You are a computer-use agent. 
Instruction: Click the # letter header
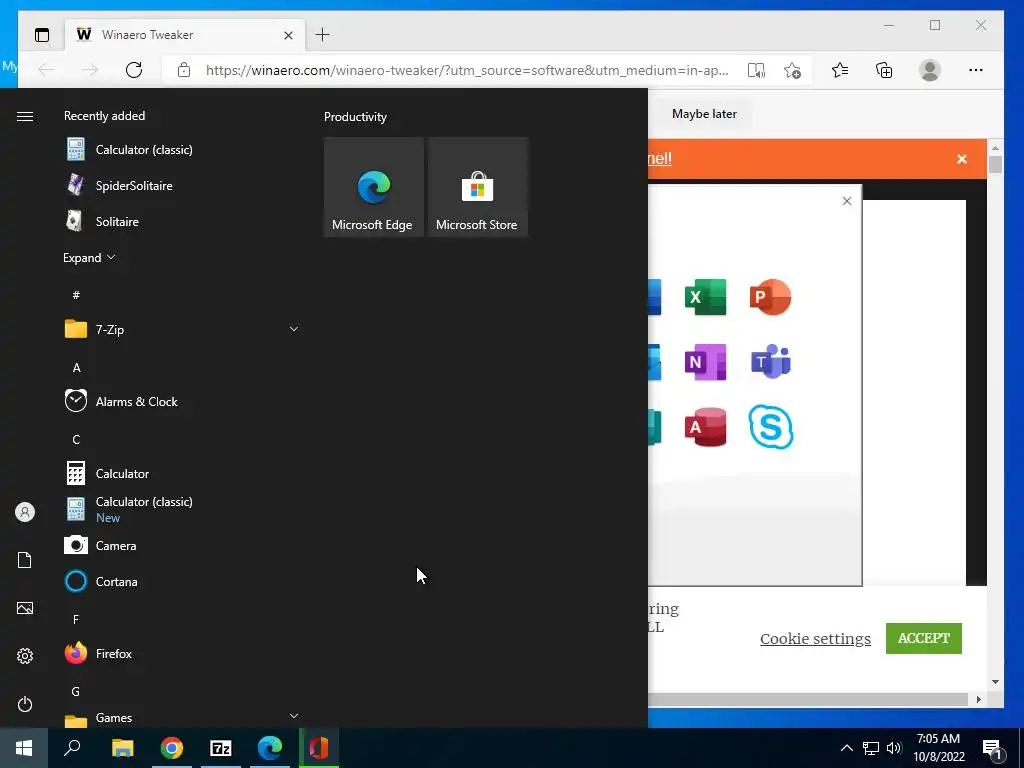point(76,295)
